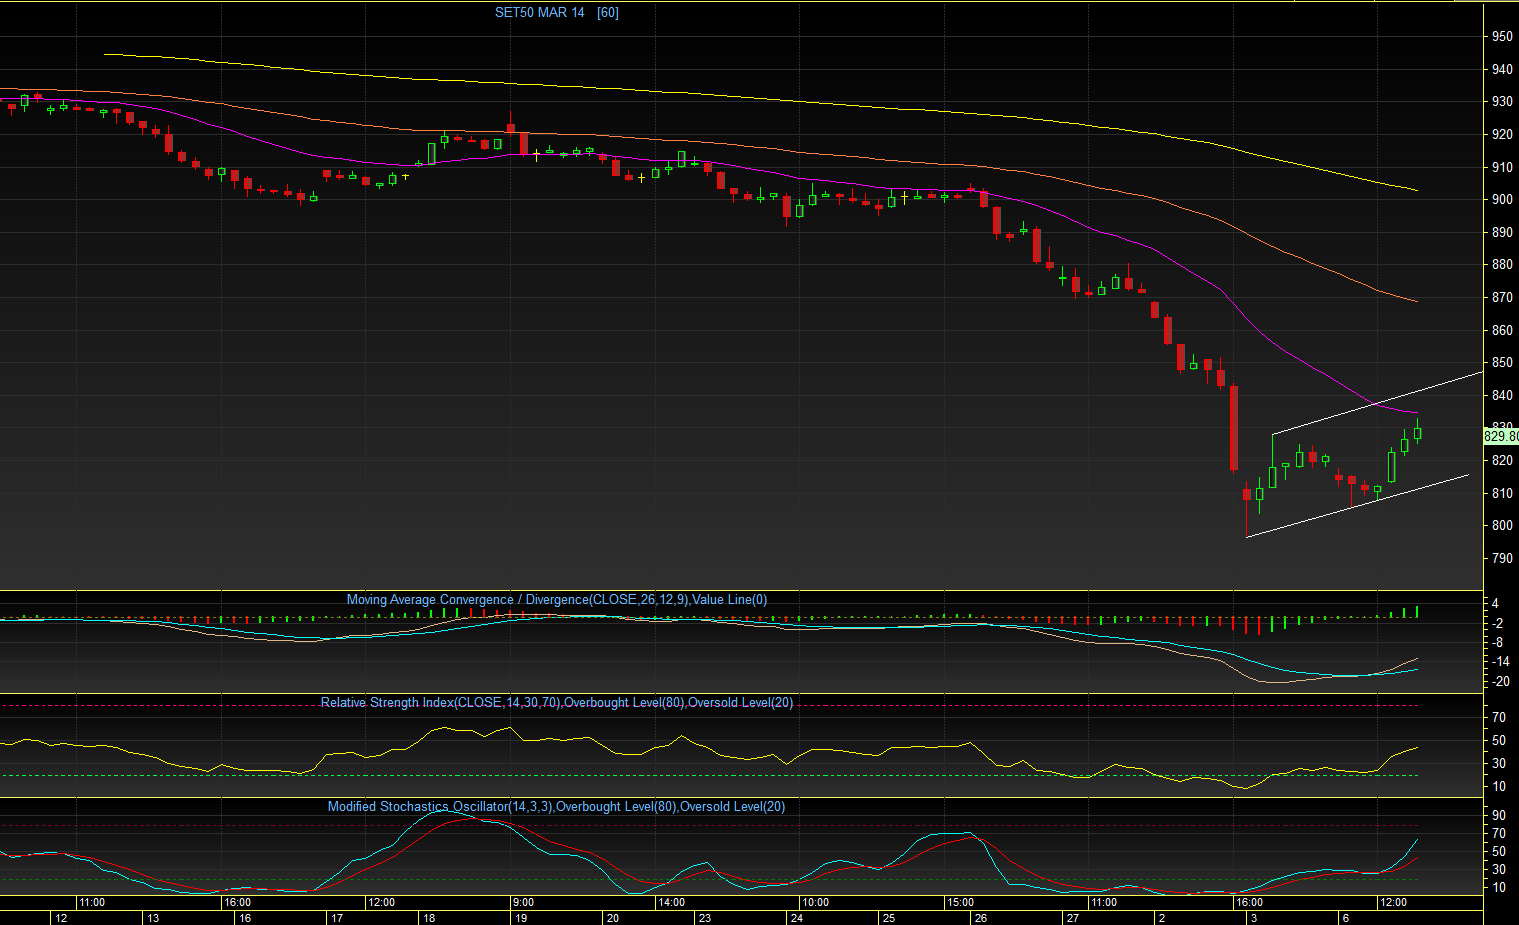Click the [60] timeframe indicator in the title
The image size is (1519, 925).
click(608, 13)
